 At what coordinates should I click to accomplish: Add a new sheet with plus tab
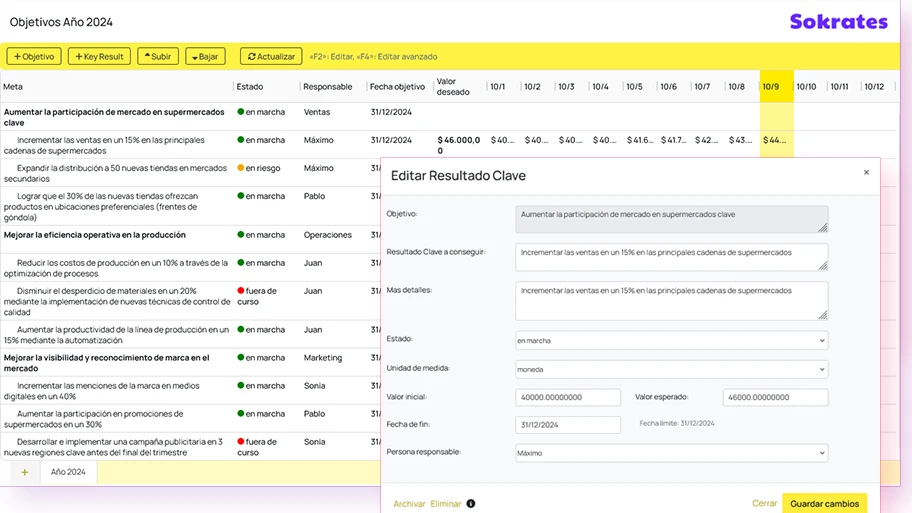pos(24,472)
